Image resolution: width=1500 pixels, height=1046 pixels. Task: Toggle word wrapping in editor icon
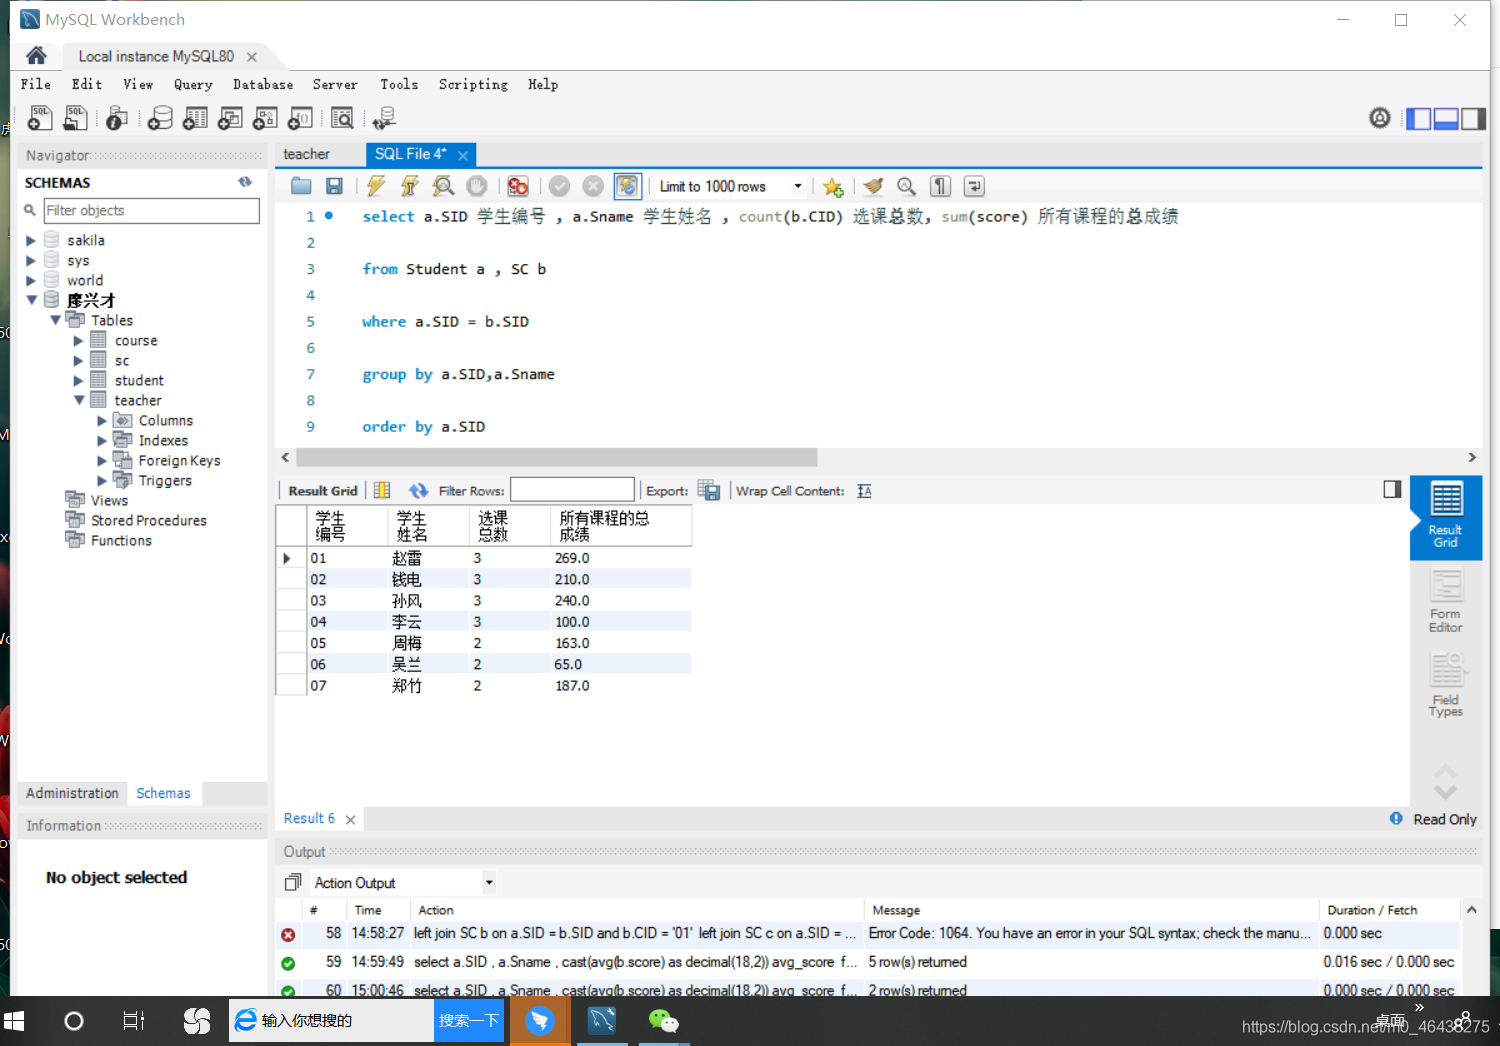(x=974, y=186)
